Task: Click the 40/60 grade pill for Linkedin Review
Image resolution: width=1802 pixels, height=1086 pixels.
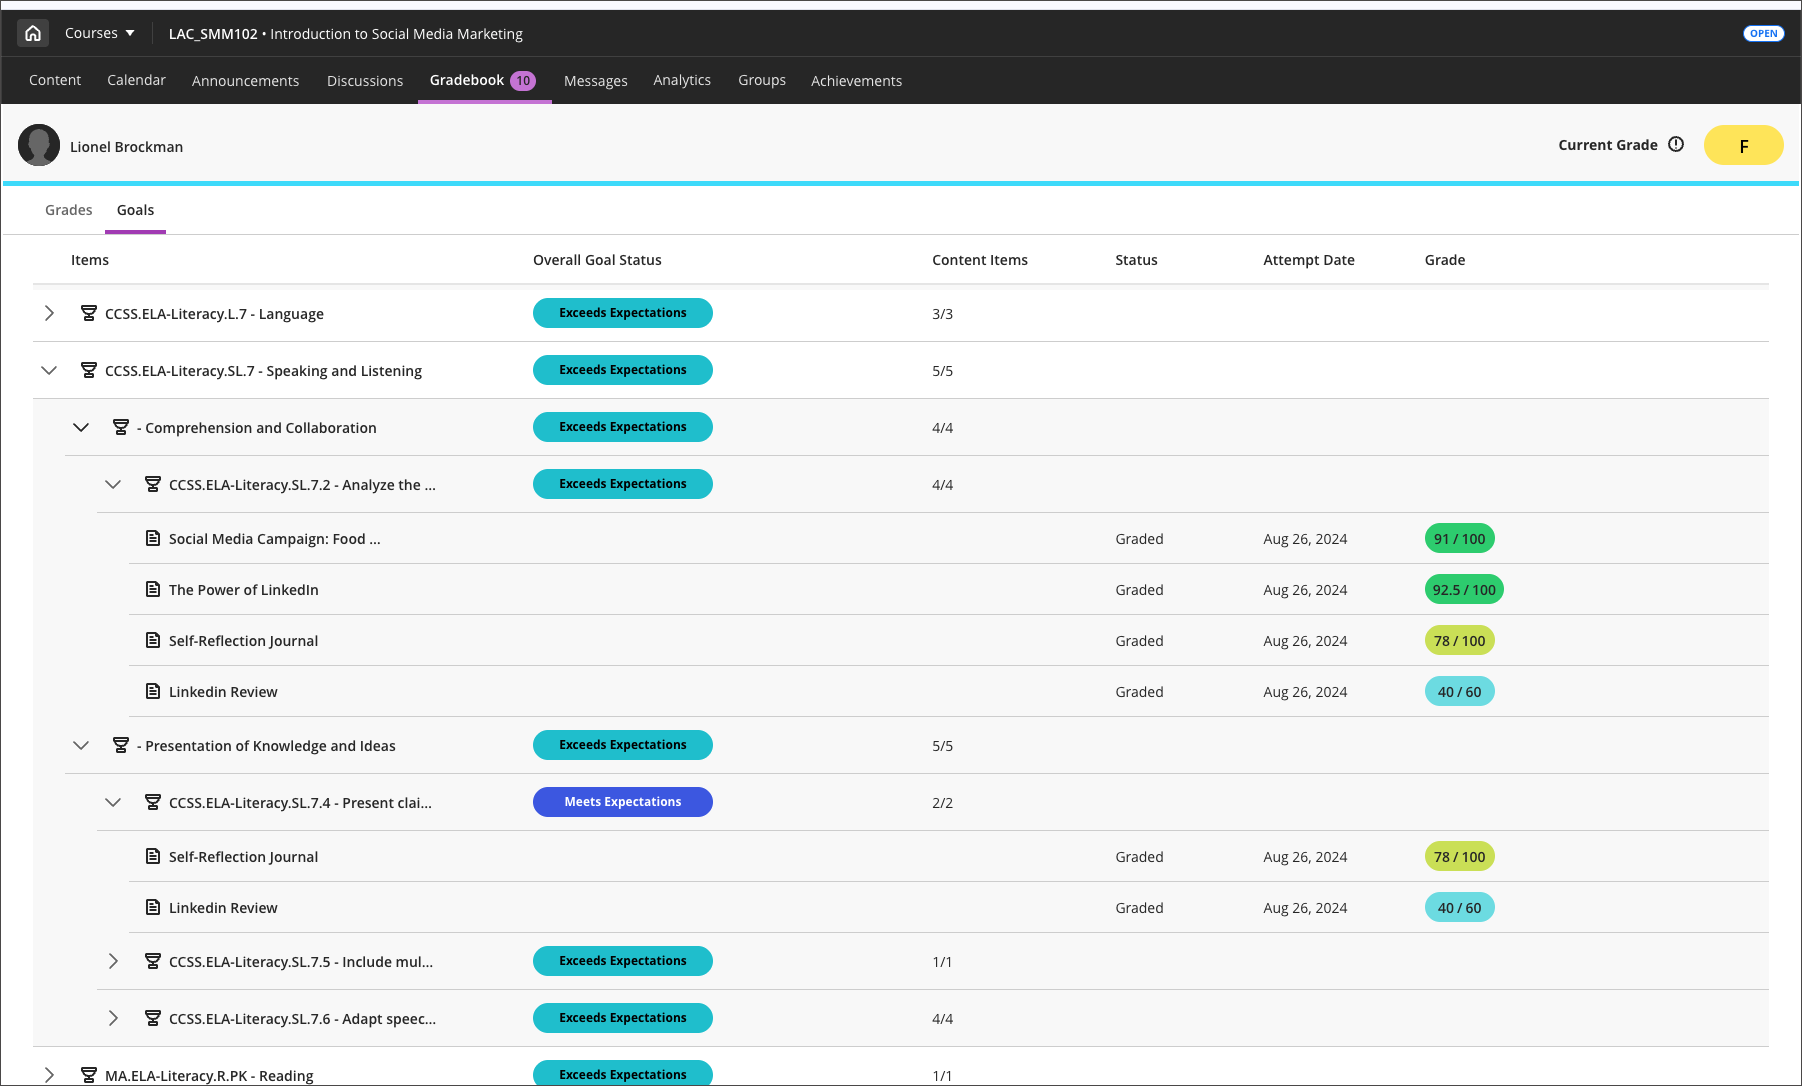Action: pyautogui.click(x=1459, y=691)
